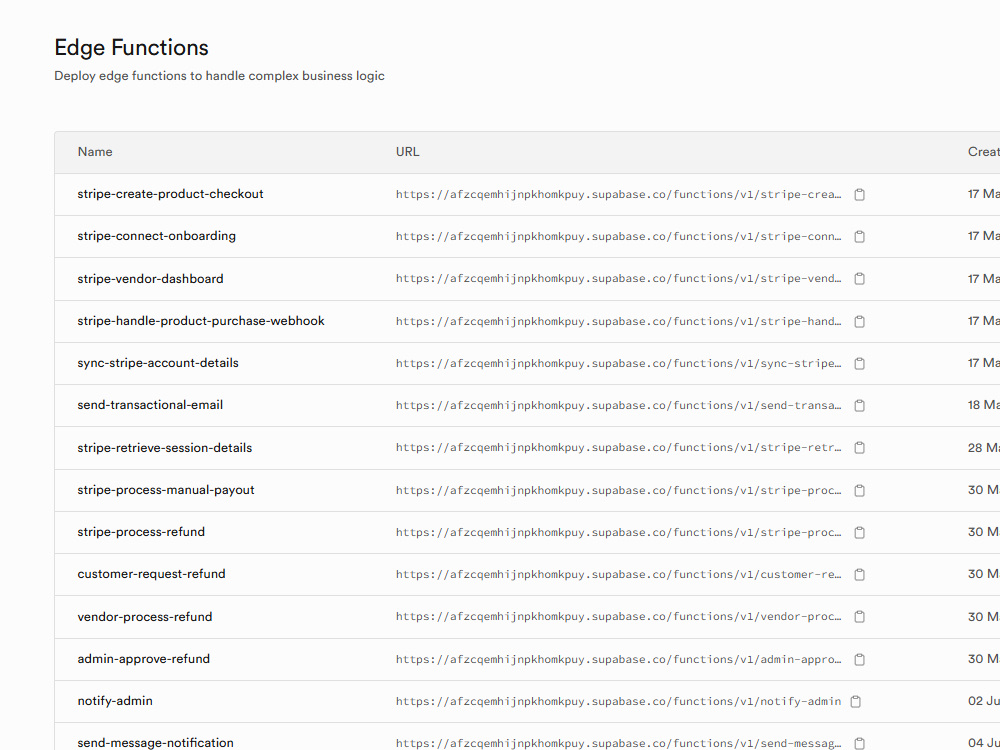Screen dimensions: 1000x750
Task: Open stripe-vendor-dashboard function
Action: [151, 279]
